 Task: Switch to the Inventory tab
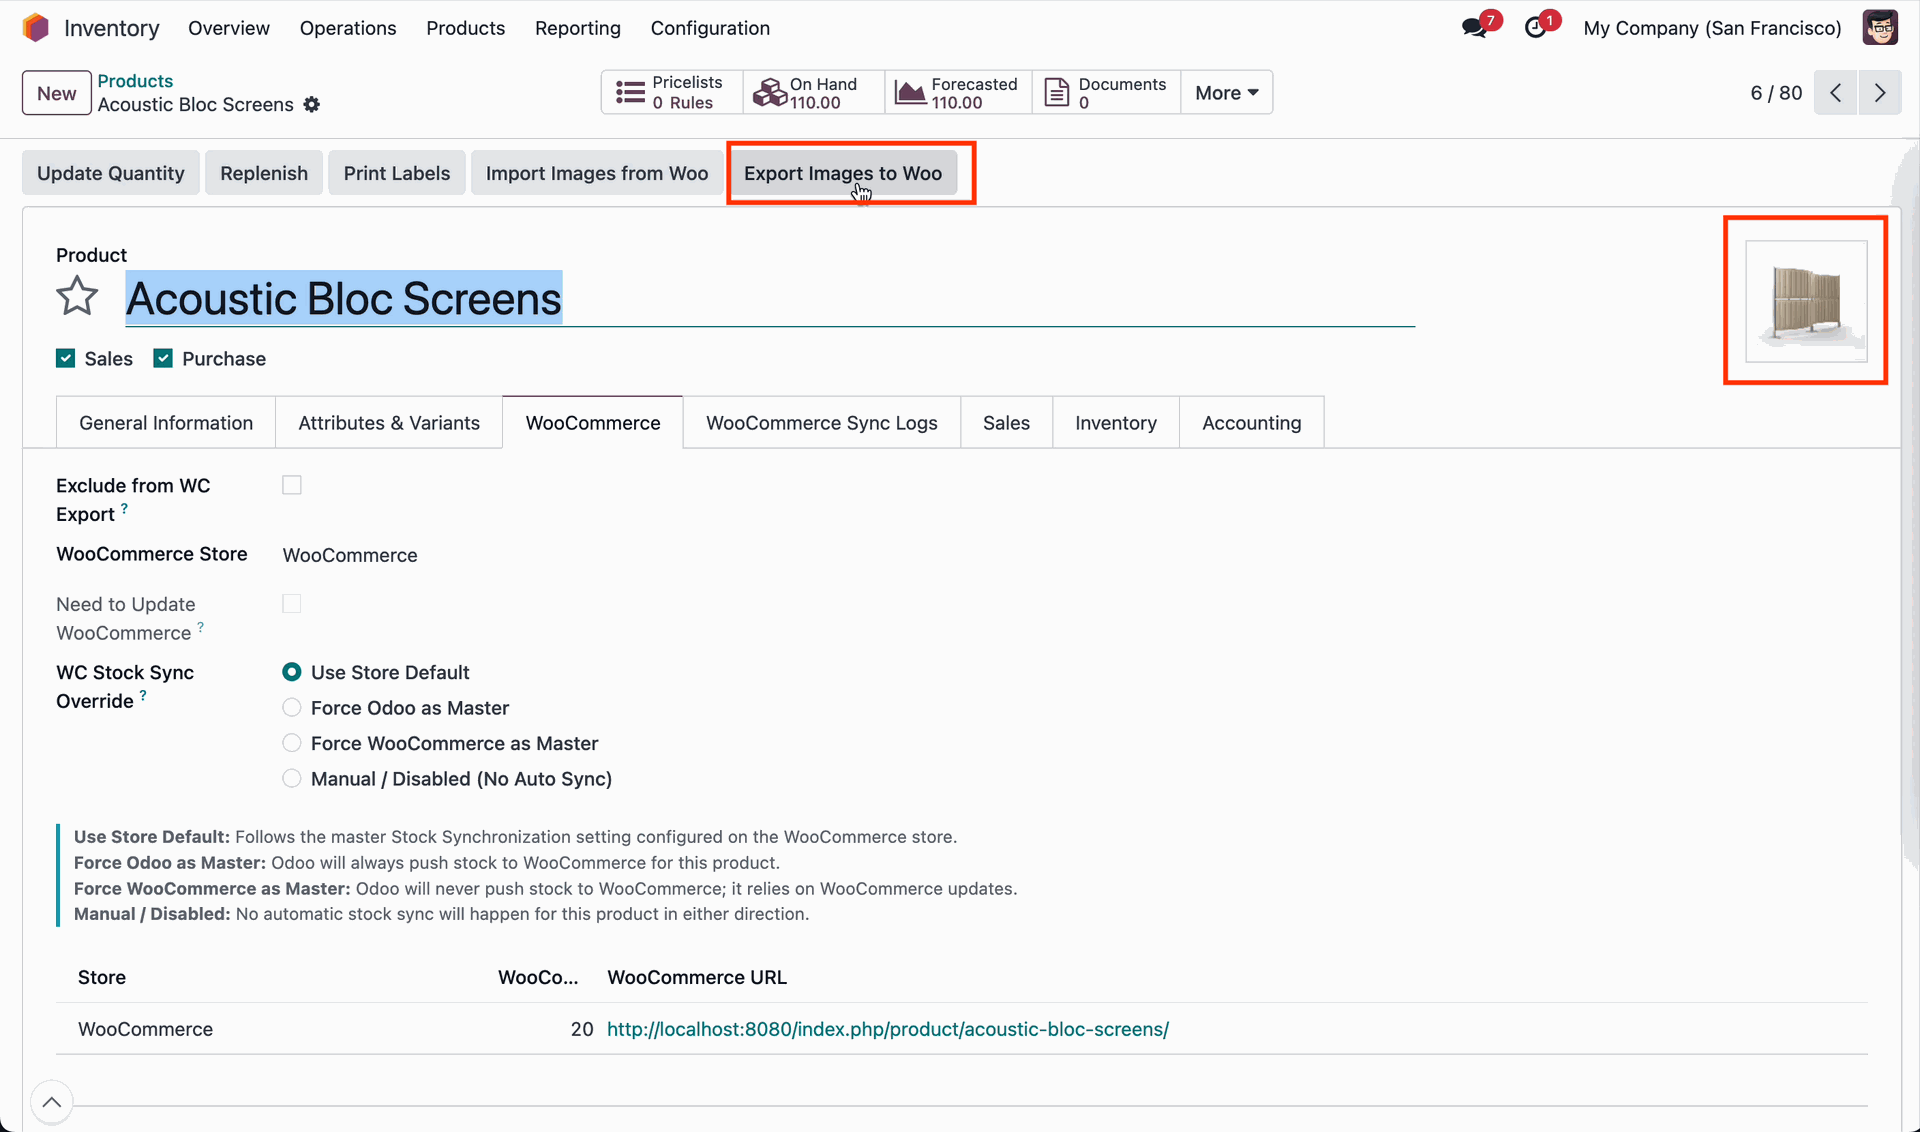coord(1116,423)
